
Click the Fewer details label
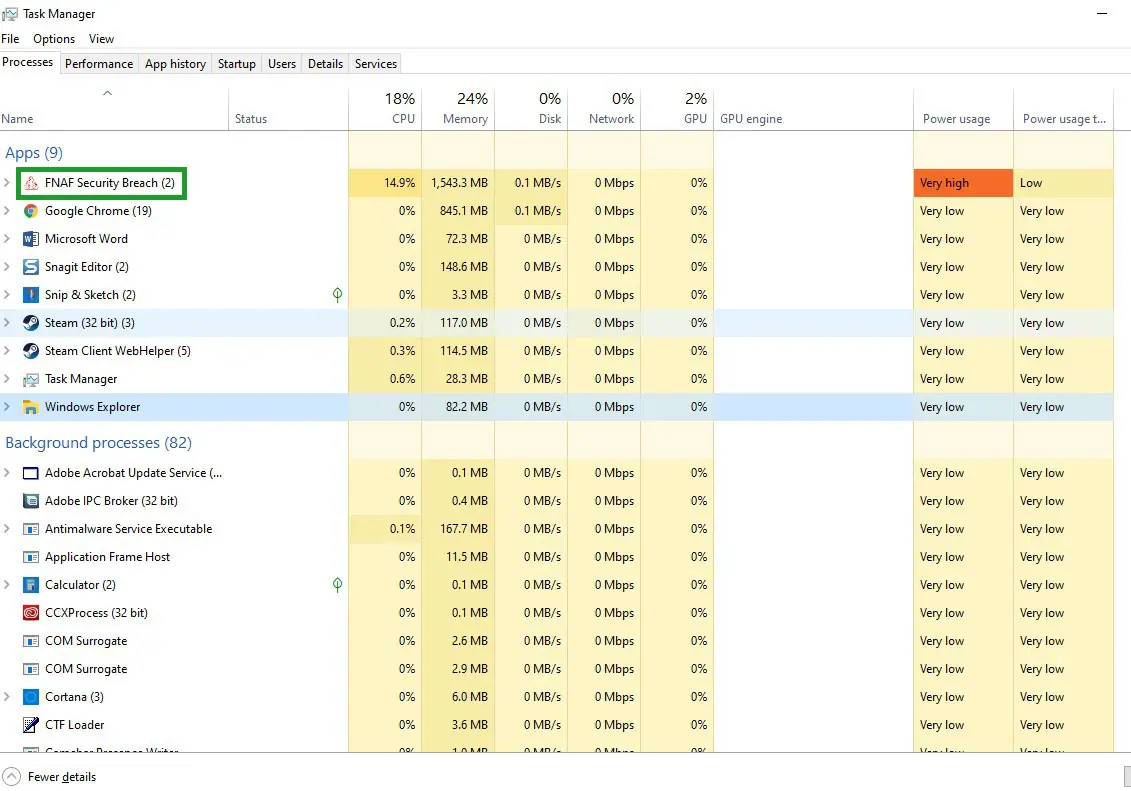click(x=62, y=777)
